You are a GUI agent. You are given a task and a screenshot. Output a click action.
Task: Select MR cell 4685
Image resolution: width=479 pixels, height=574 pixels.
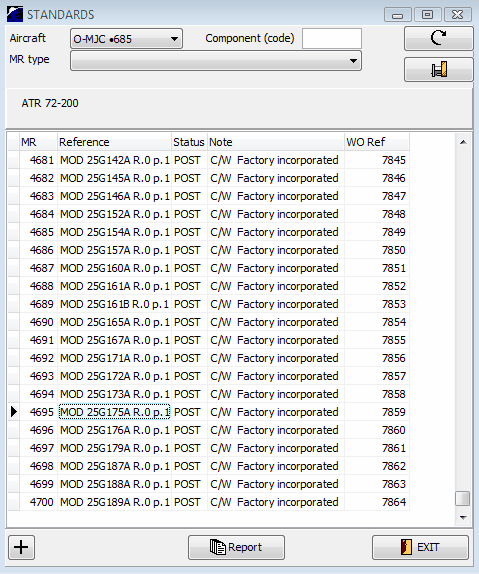click(x=38, y=232)
